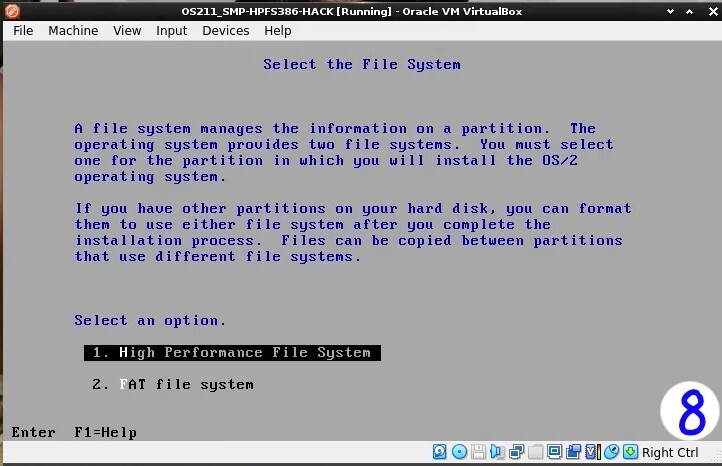Click the mouse integration status icon

pos(611,452)
